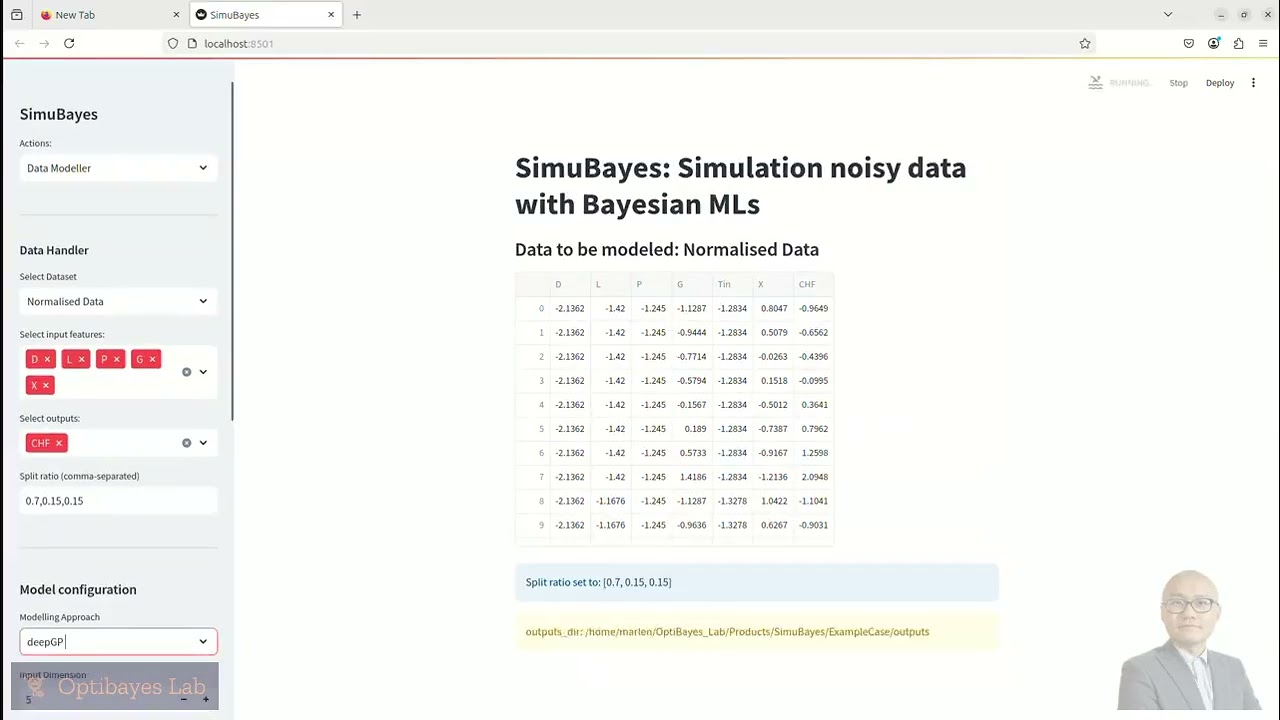The width and height of the screenshot is (1280, 720).
Task: Open the Modelling Approach deepGP dropdown
Action: point(118,642)
